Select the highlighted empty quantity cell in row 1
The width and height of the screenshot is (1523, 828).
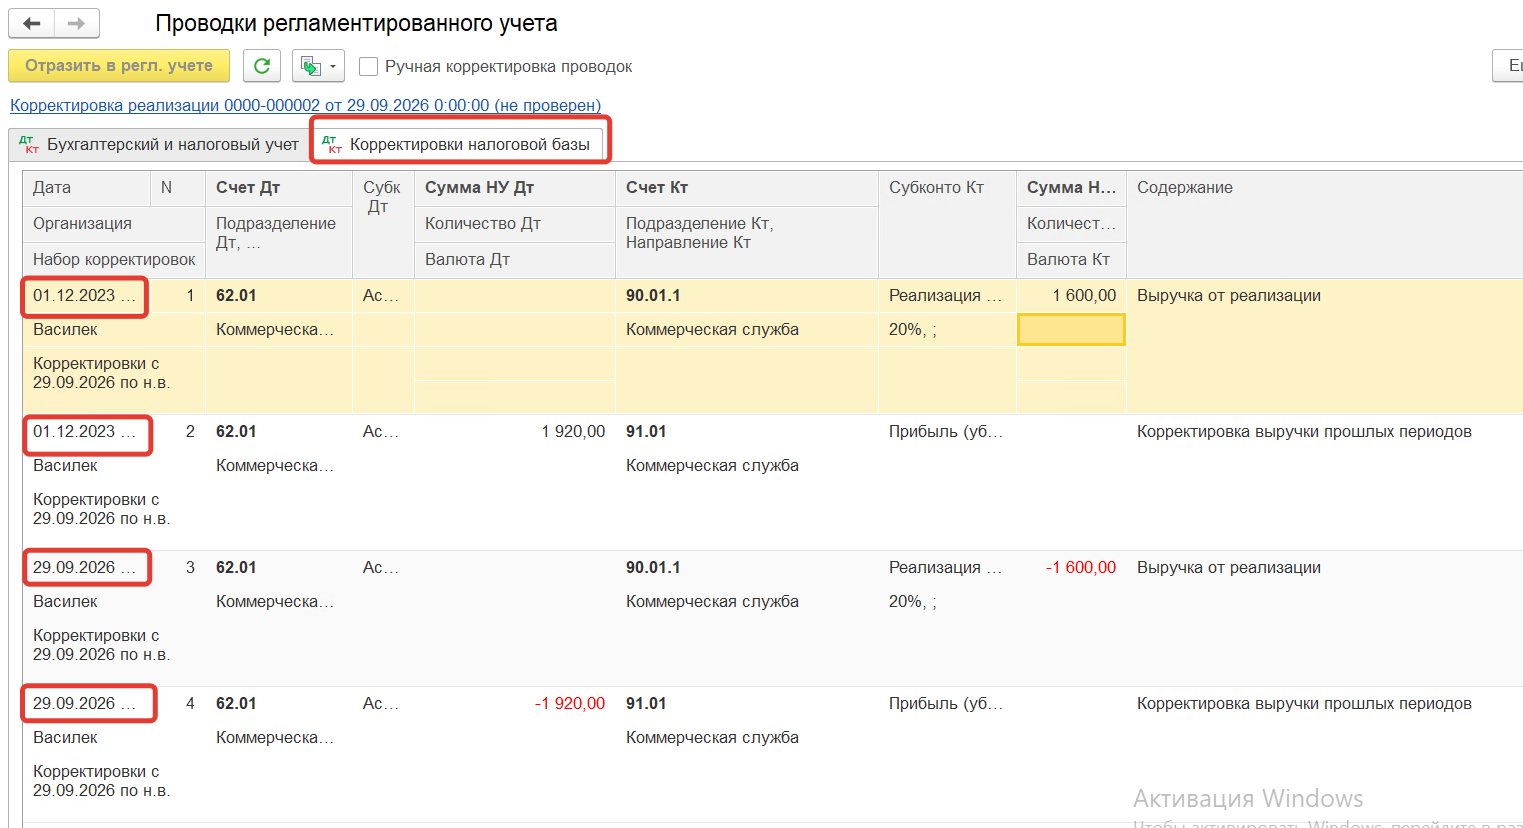[1071, 329]
